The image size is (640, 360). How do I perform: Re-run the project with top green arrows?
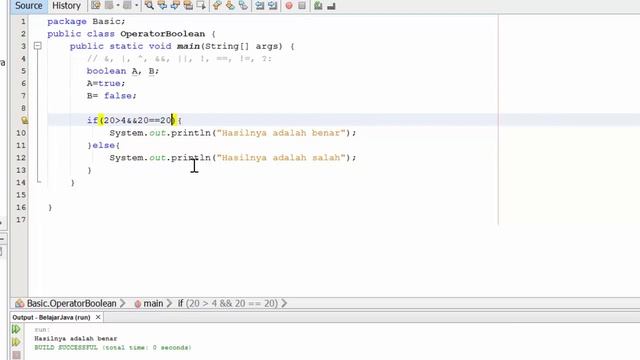16,329
